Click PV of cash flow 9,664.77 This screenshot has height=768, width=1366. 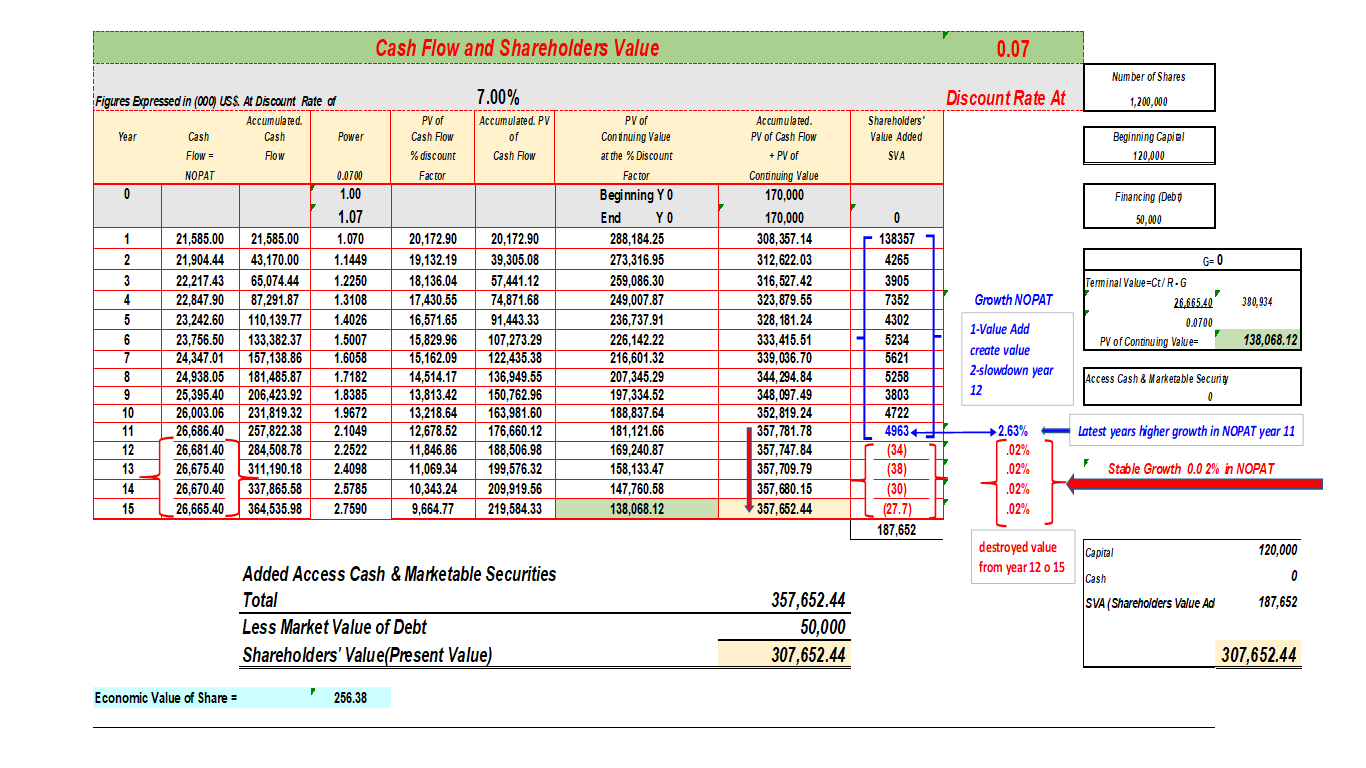(x=433, y=509)
